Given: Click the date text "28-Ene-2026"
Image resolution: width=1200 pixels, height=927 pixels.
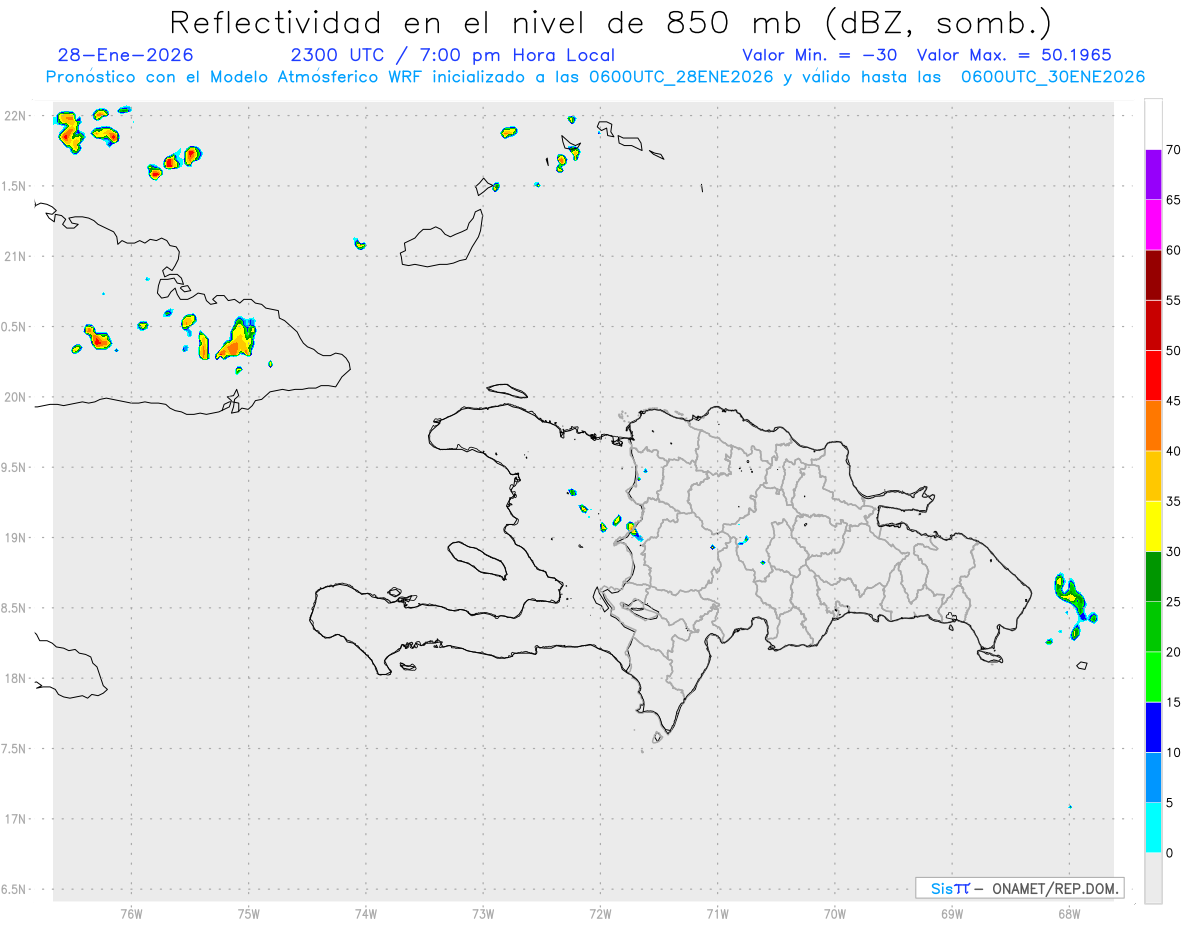Looking at the screenshot, I should pyautogui.click(x=126, y=55).
